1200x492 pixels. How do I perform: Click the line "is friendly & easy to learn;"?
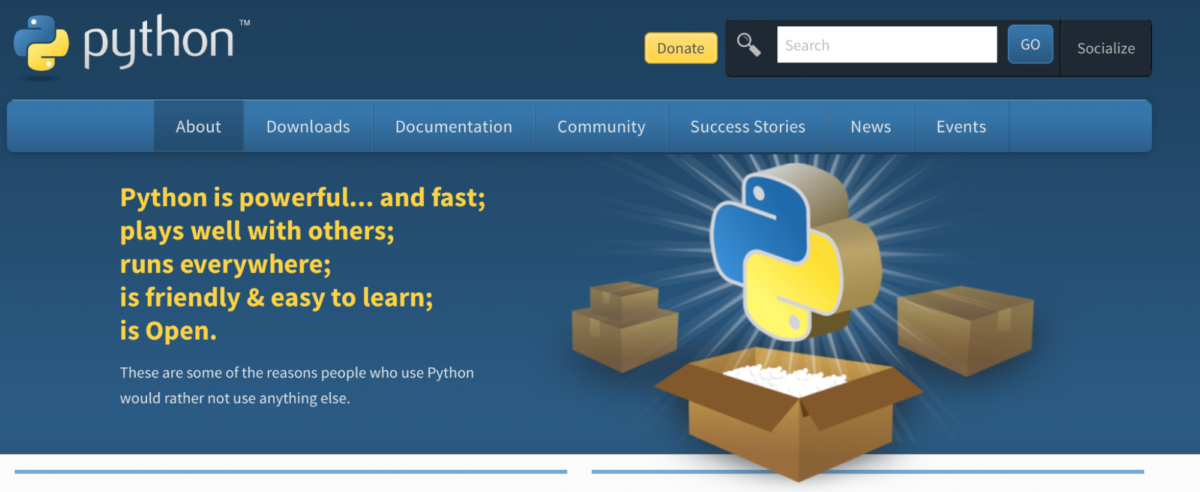[276, 298]
